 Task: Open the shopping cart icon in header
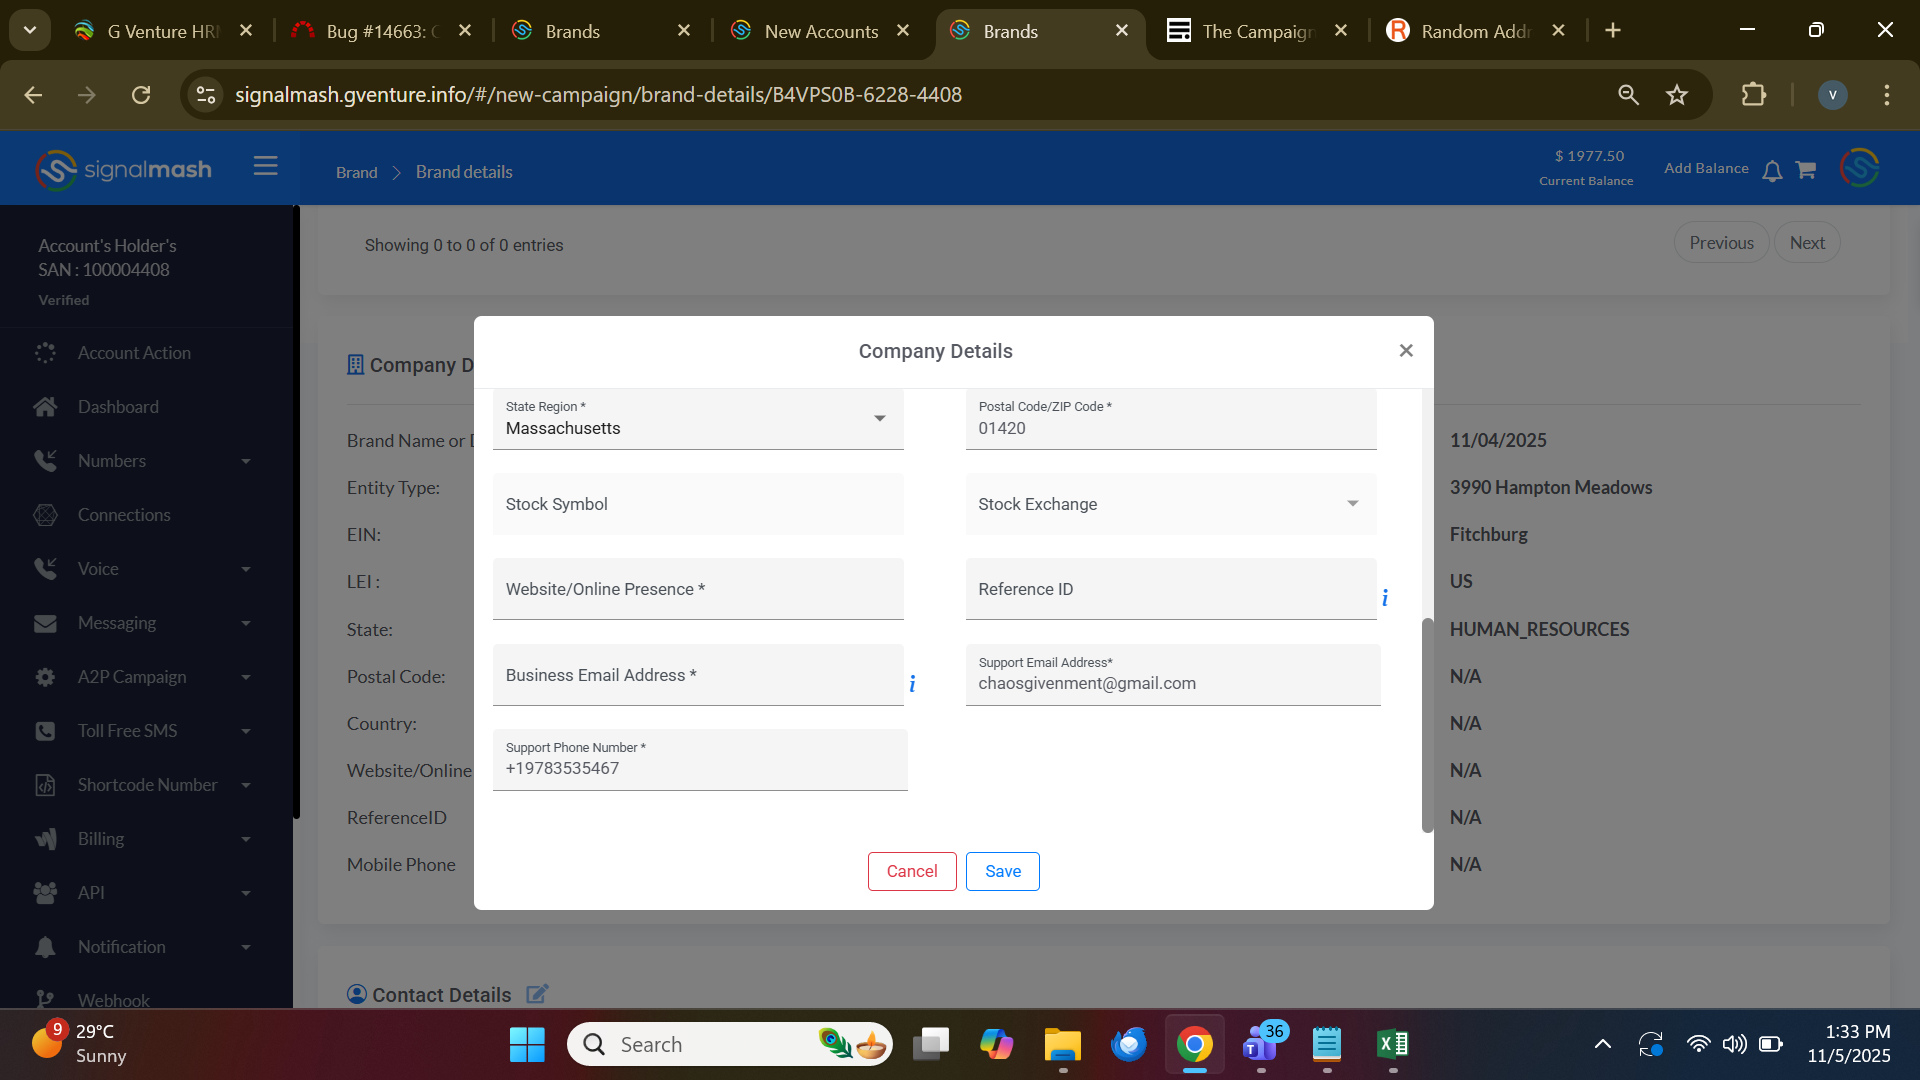1805,170
